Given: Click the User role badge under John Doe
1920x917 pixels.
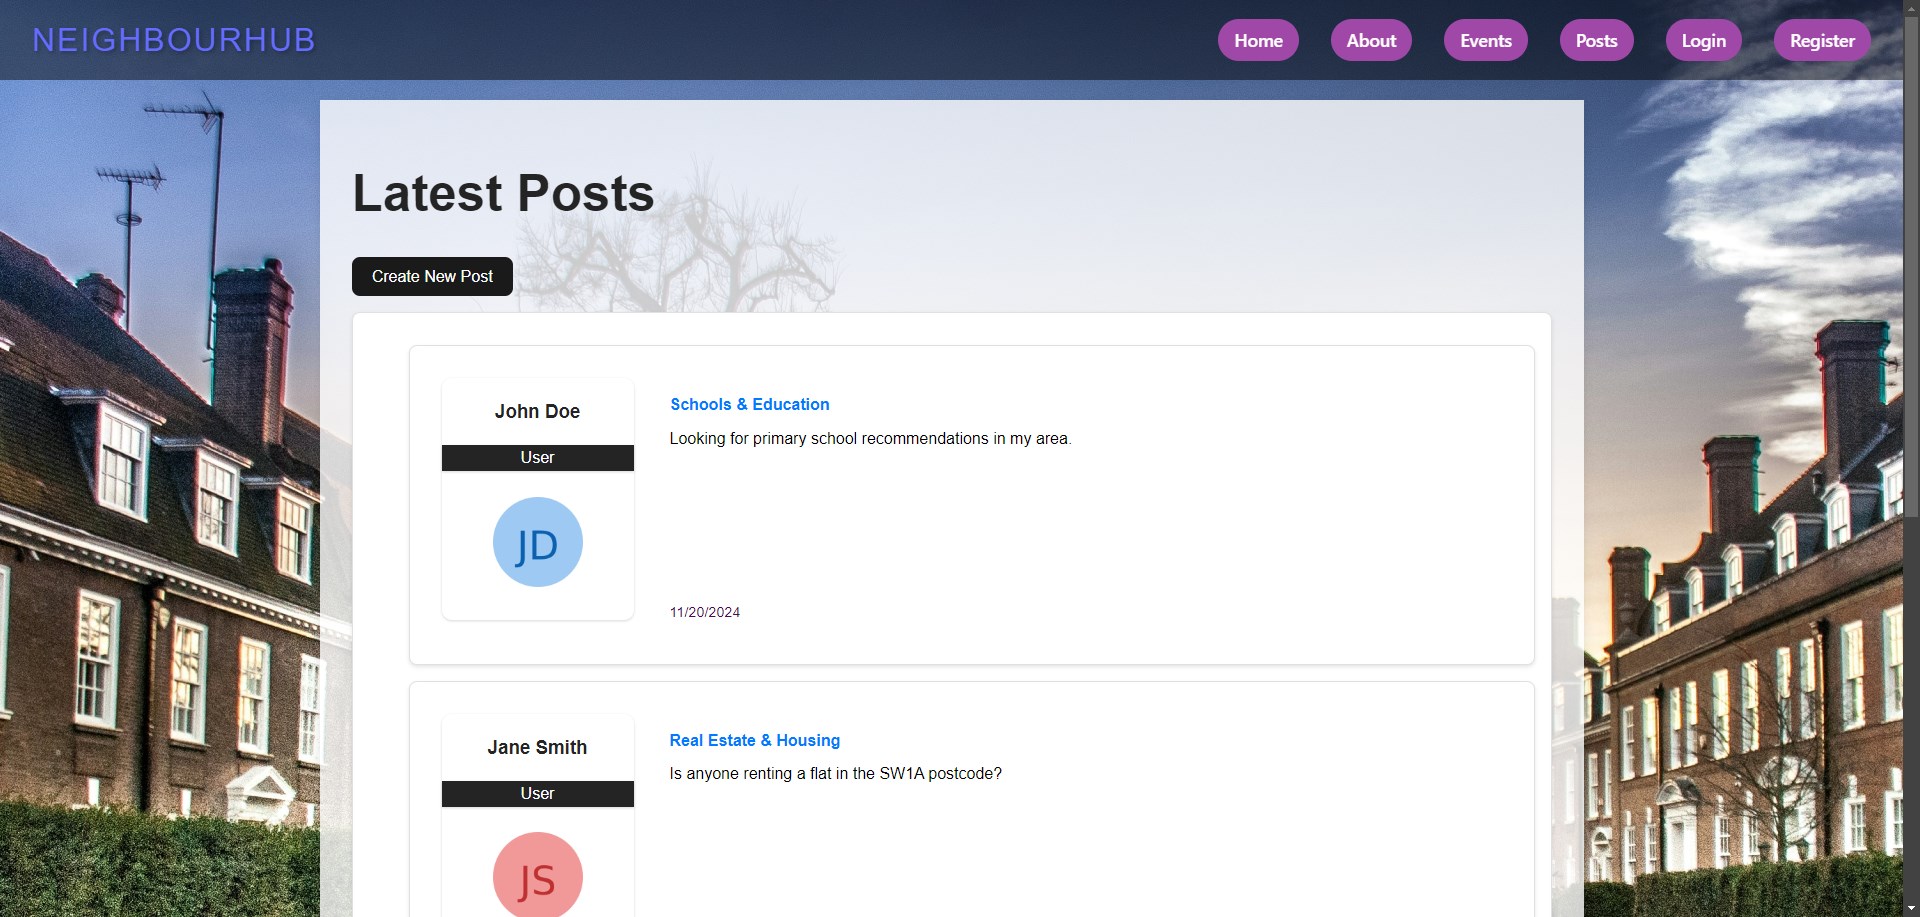Looking at the screenshot, I should pos(537,457).
